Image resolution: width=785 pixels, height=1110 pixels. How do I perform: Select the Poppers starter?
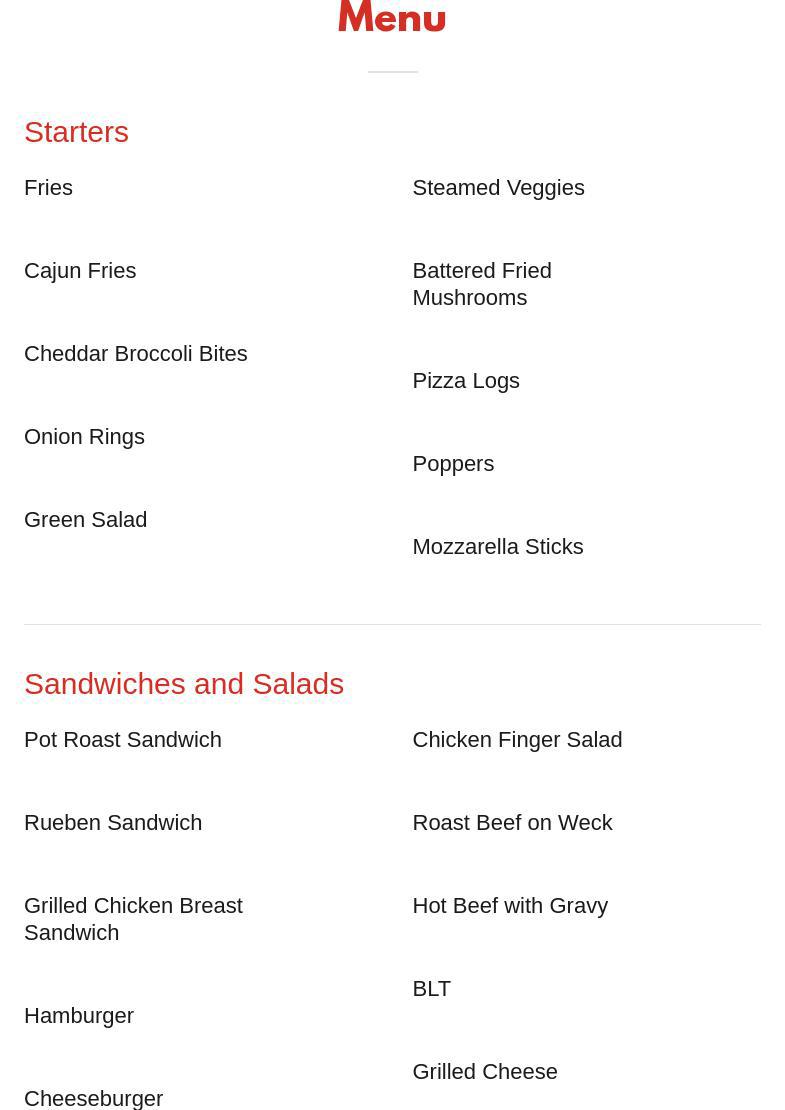coord(453,464)
